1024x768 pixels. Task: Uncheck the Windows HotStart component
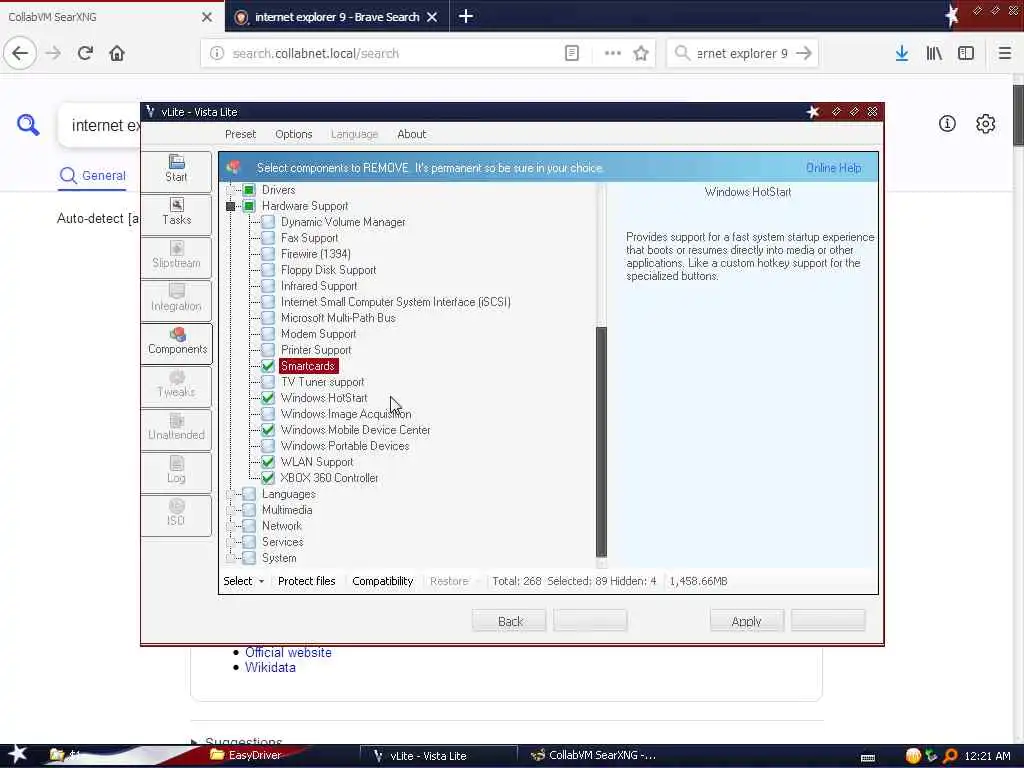coord(268,398)
